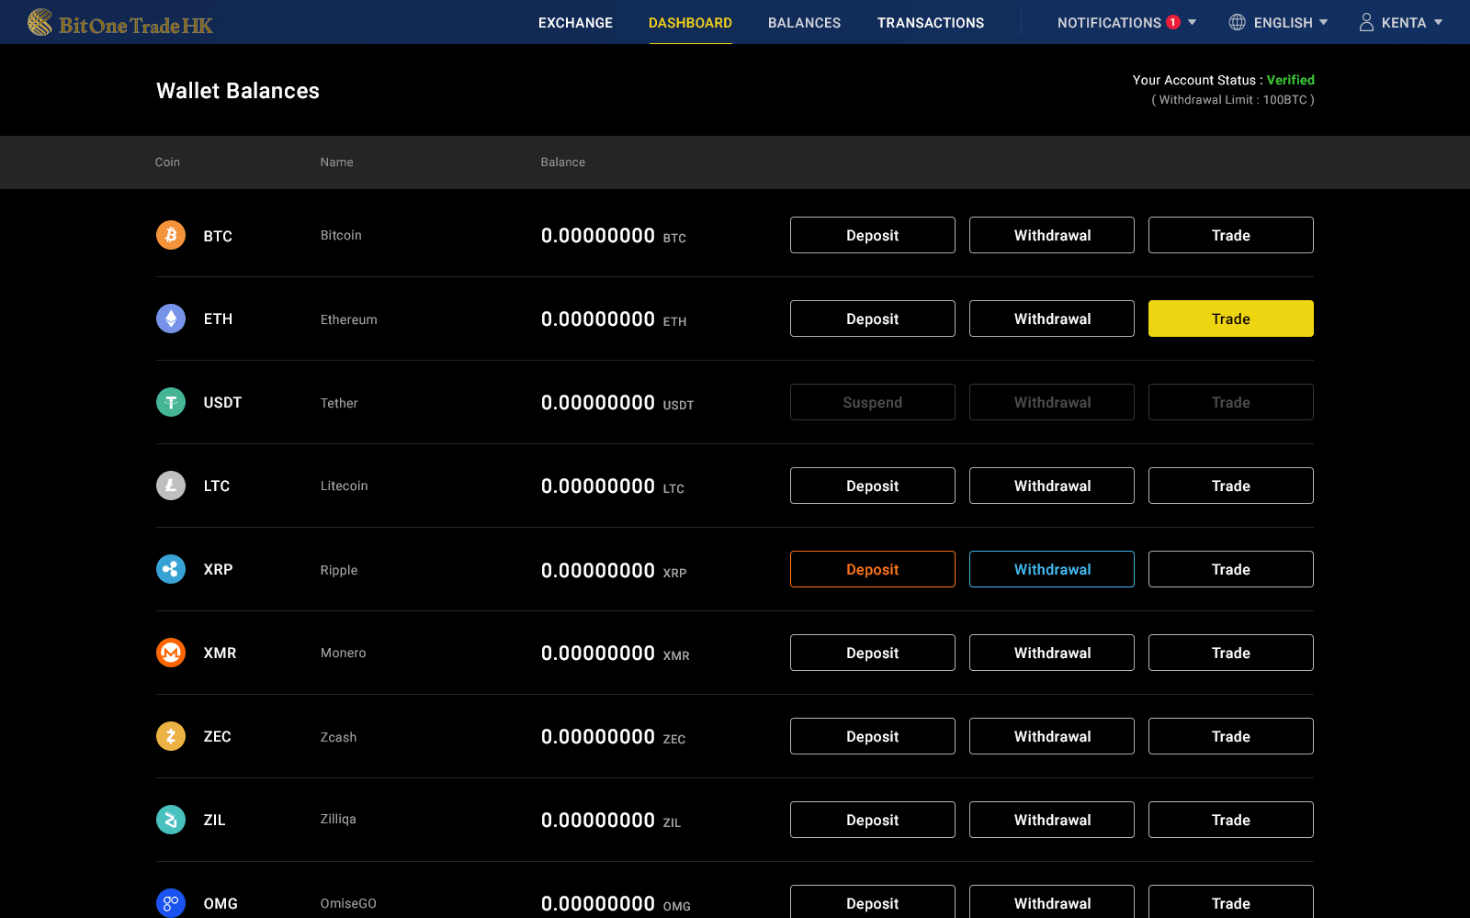This screenshot has width=1470, height=918.
Task: Click the user profile icon
Action: click(1366, 22)
